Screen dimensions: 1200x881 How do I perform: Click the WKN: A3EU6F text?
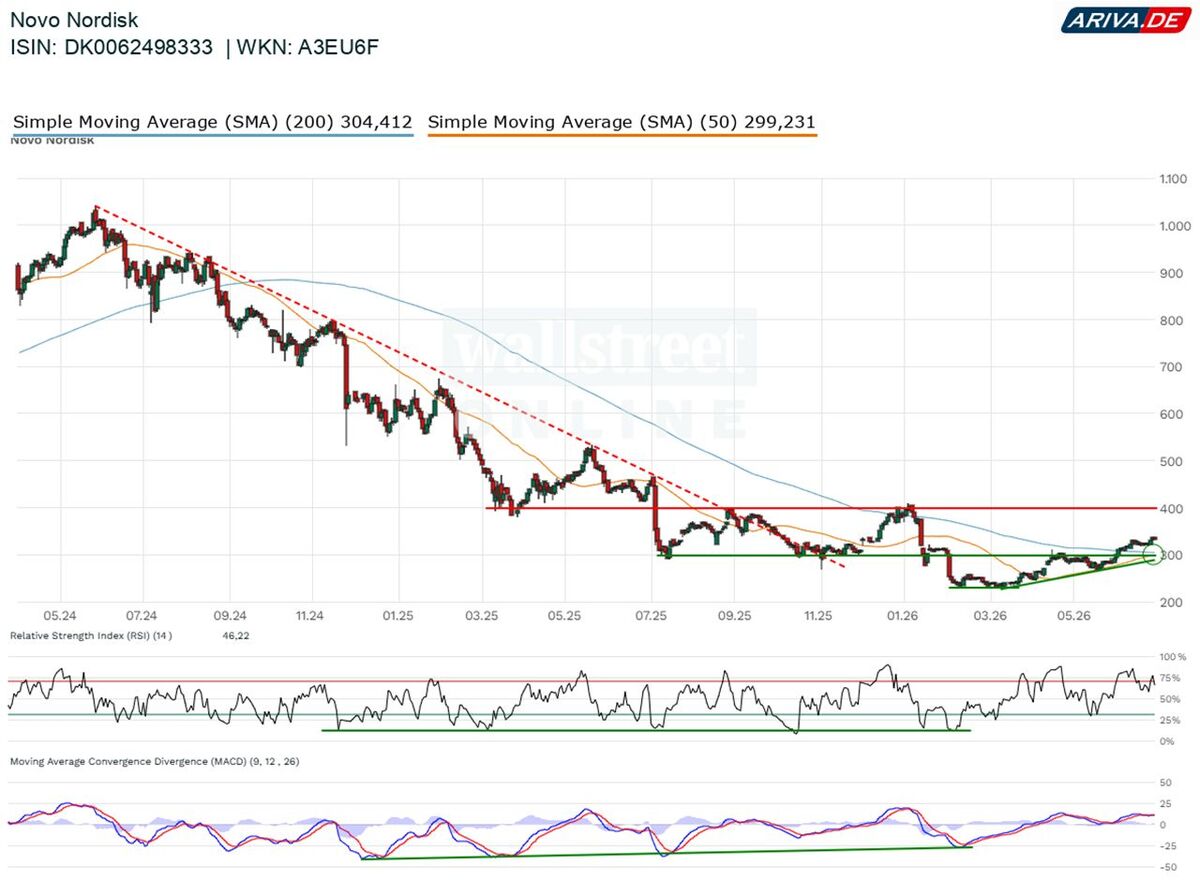308,47
